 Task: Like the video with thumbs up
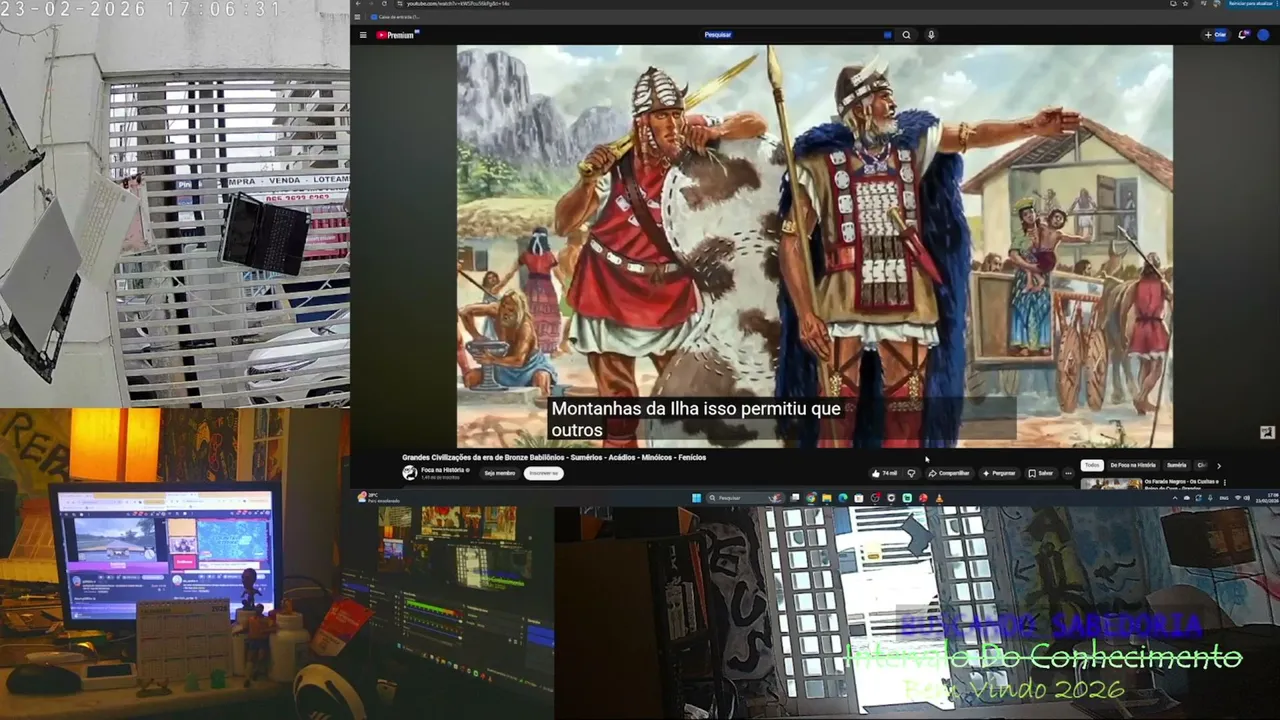click(884, 473)
